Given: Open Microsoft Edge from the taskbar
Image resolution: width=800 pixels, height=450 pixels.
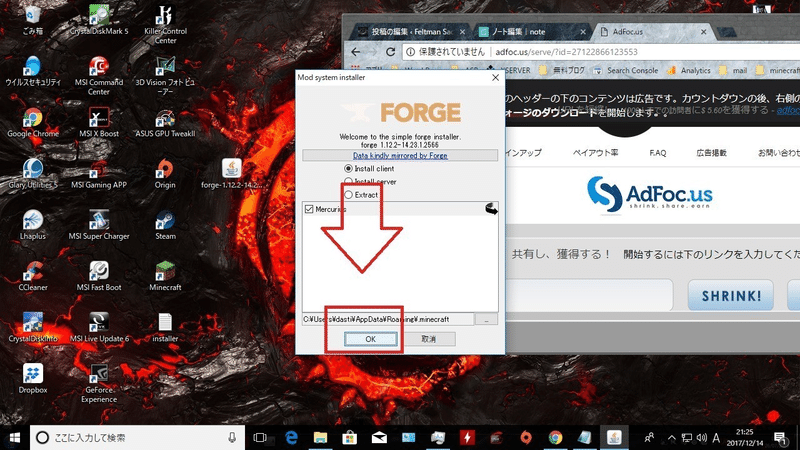Looking at the screenshot, I should tap(291, 437).
